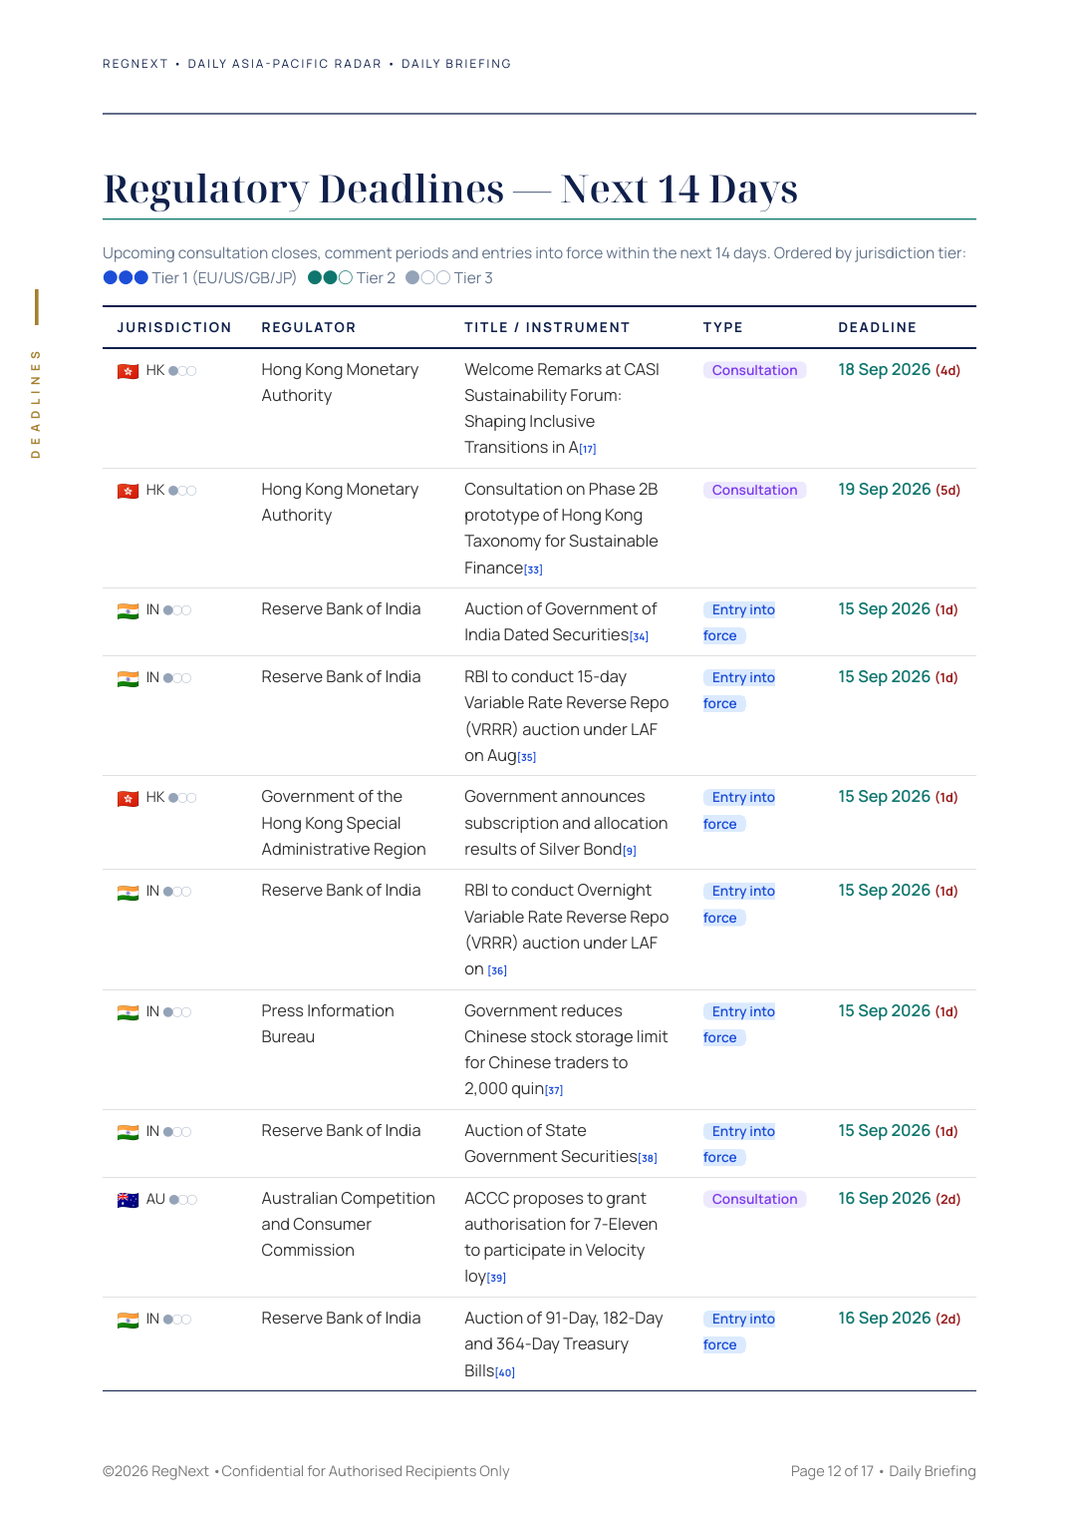The height and width of the screenshot is (1528, 1080).
Task: Click the India flag in State Government Securities row
Action: [128, 1132]
